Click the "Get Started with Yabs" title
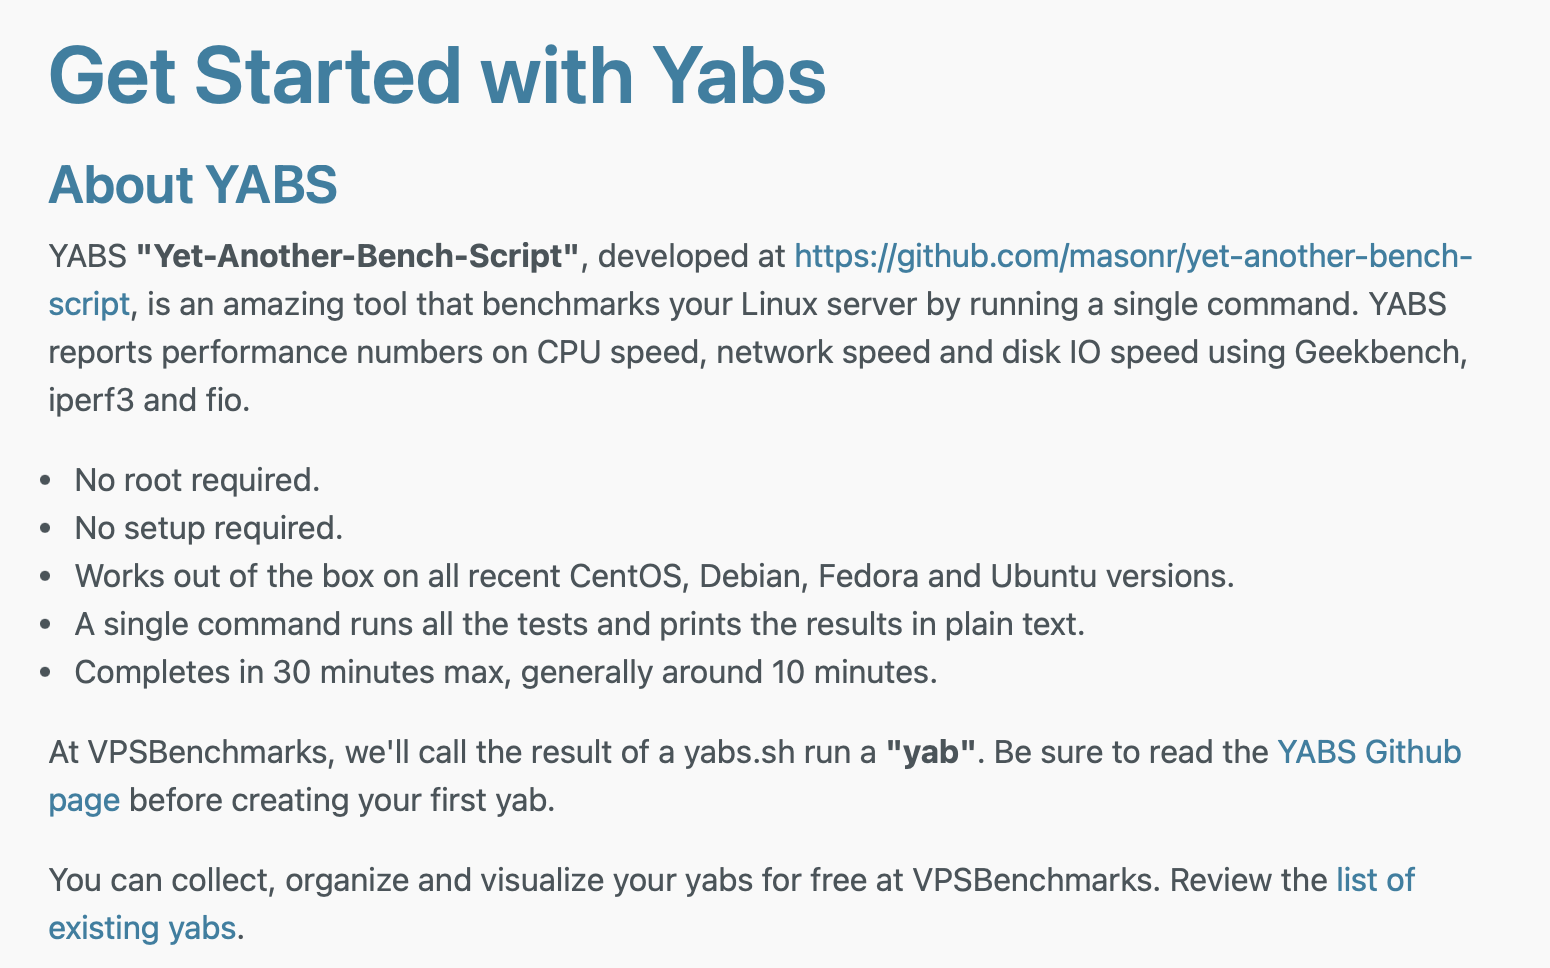 coord(437,76)
